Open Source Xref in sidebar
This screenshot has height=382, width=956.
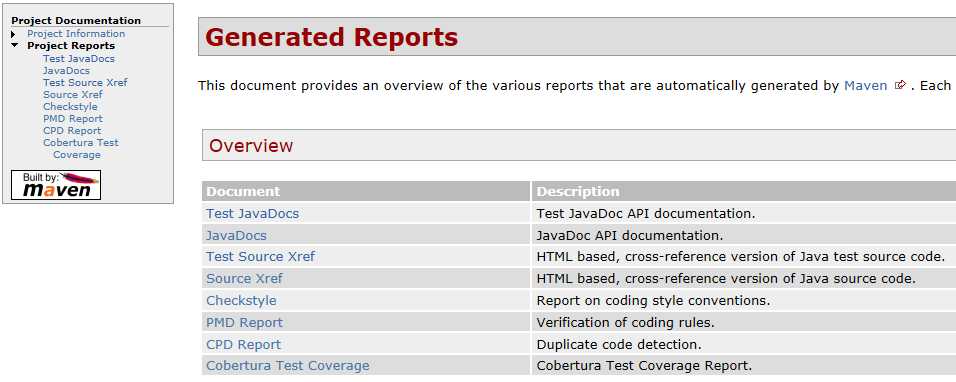click(x=73, y=94)
